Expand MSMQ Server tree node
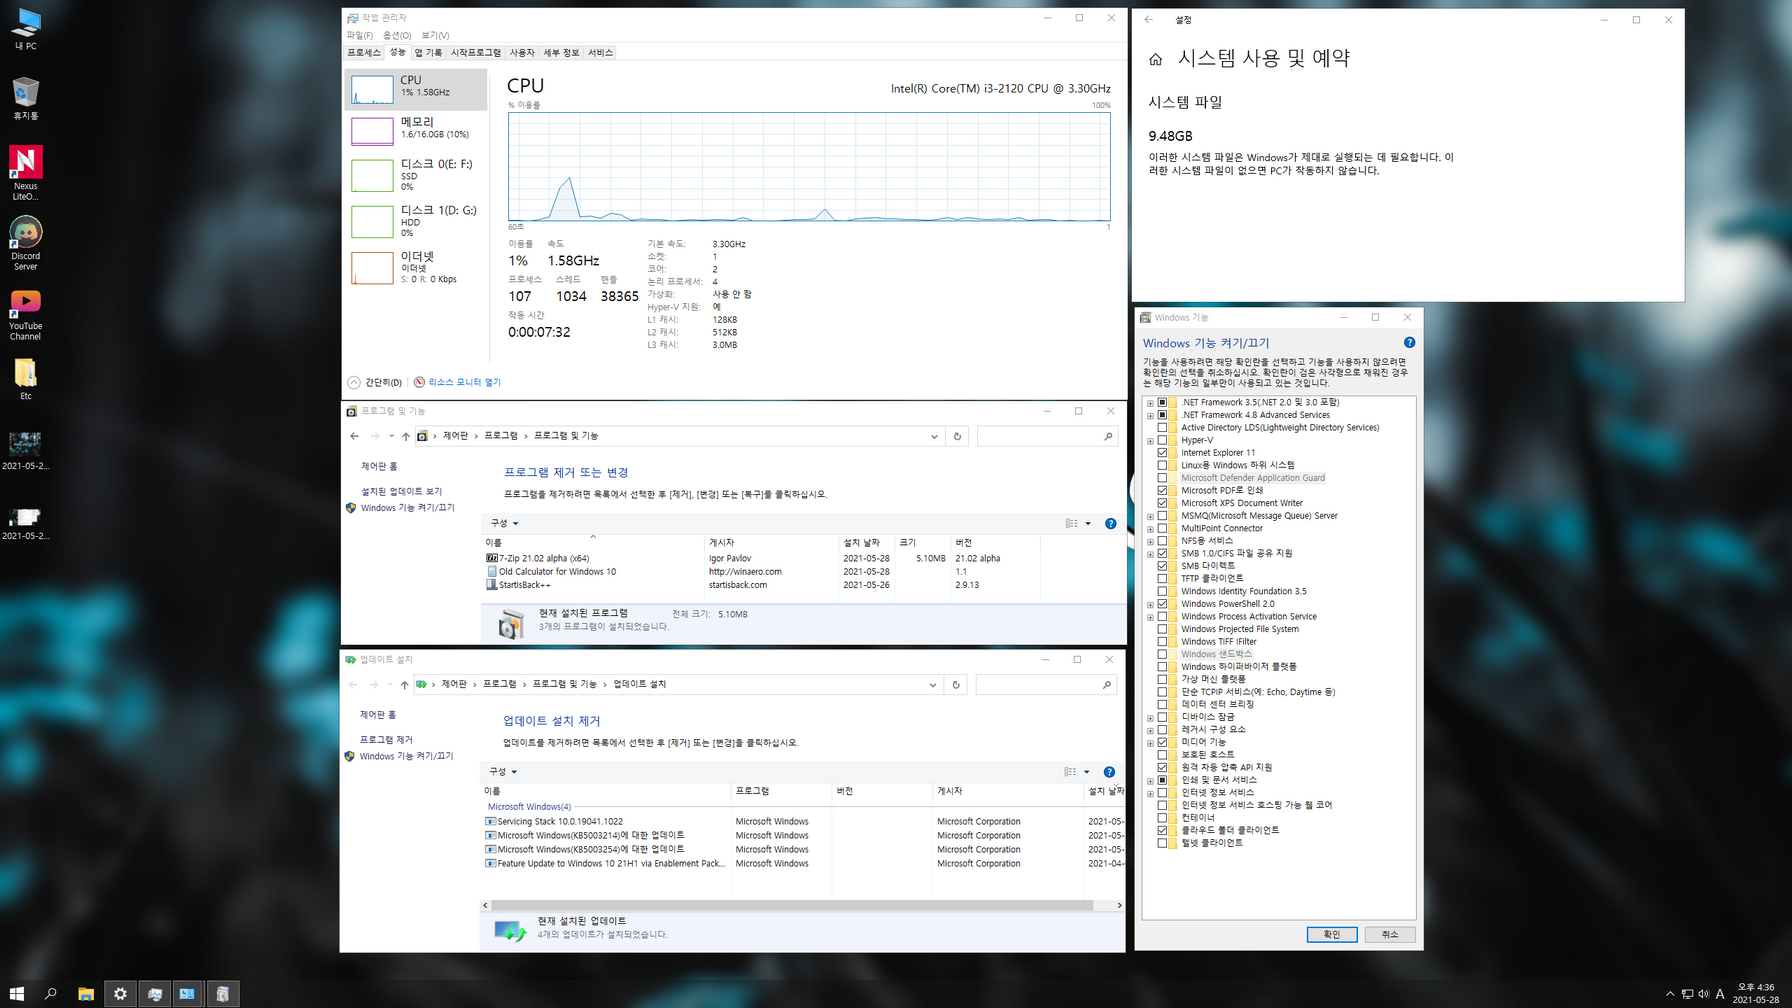 pyautogui.click(x=1150, y=516)
